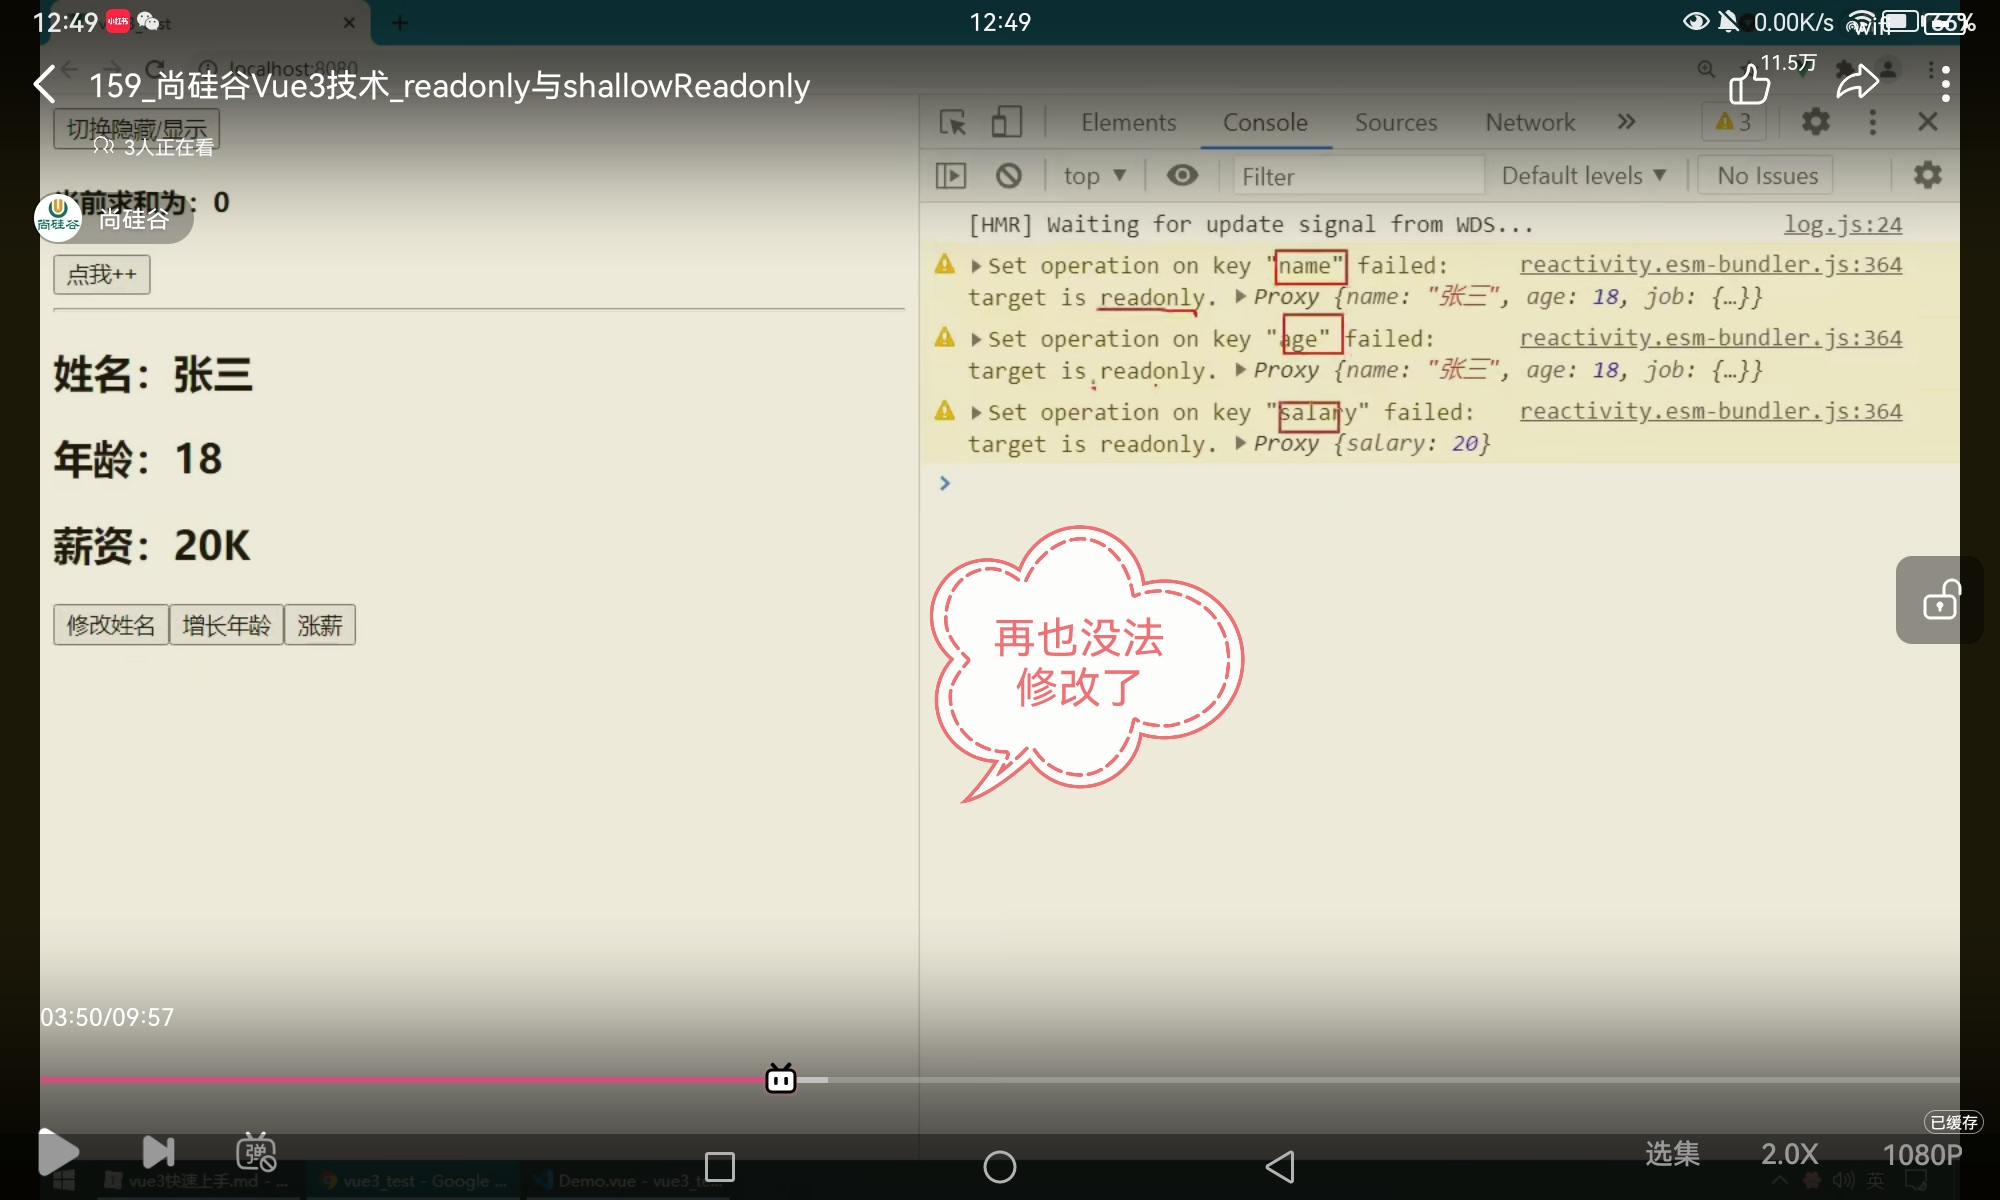
Task: Tap the screen lock icon
Action: tap(1940, 600)
